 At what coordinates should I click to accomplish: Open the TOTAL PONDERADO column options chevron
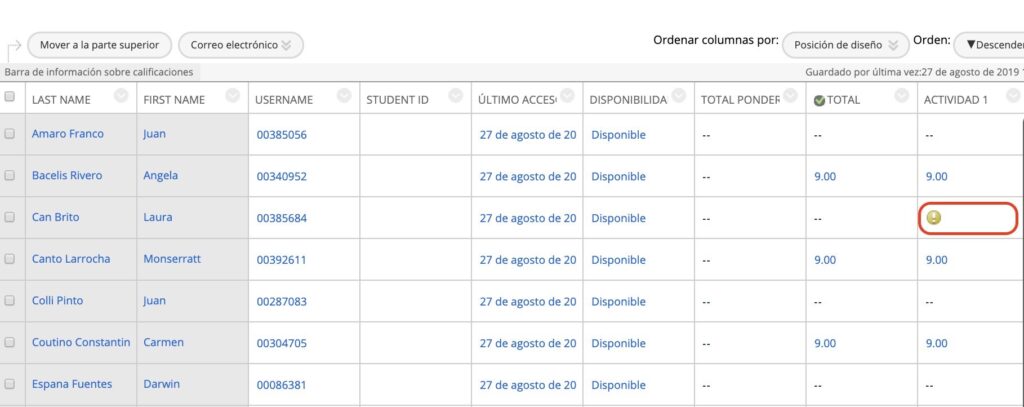791,95
